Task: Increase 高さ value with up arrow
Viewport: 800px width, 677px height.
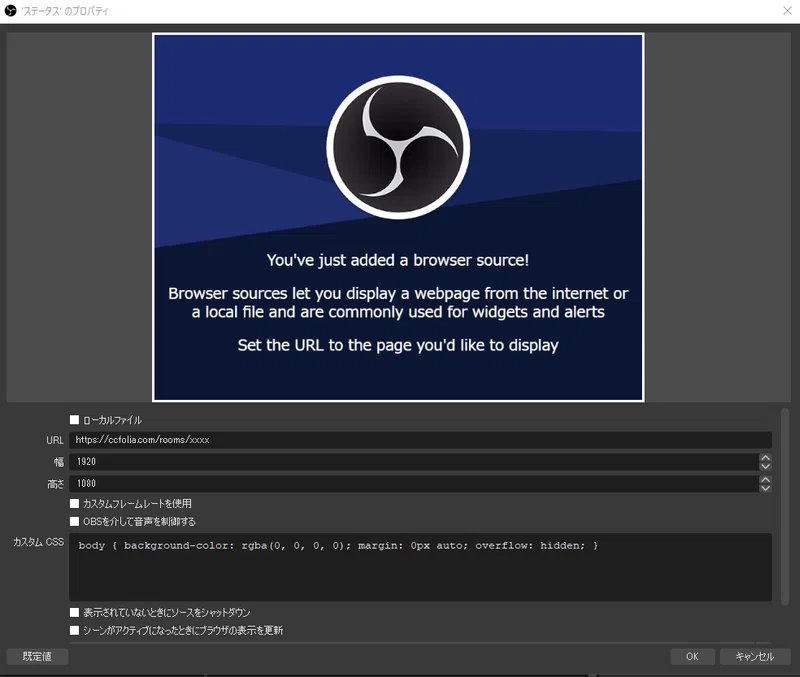Action: [x=765, y=480]
